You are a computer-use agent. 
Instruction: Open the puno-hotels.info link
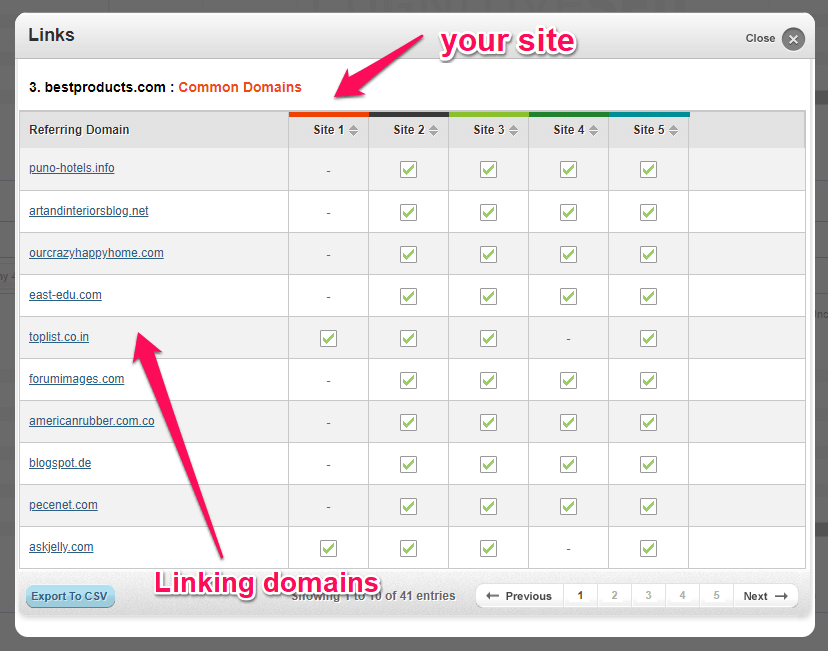[x=72, y=168]
